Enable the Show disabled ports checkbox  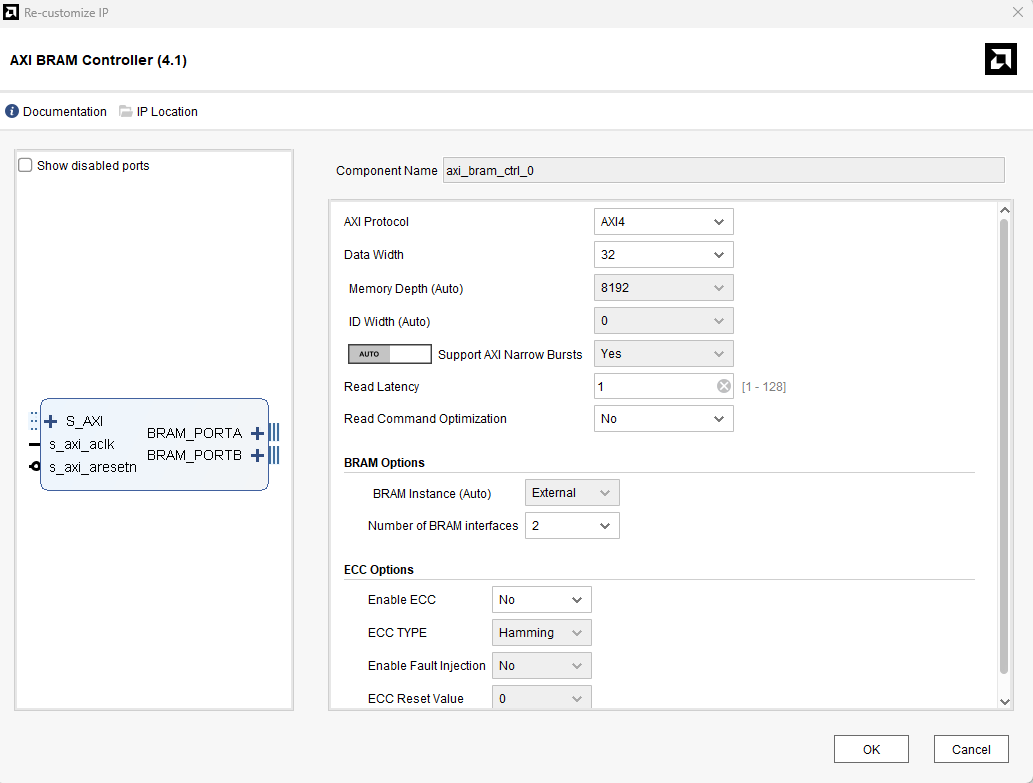coord(25,165)
